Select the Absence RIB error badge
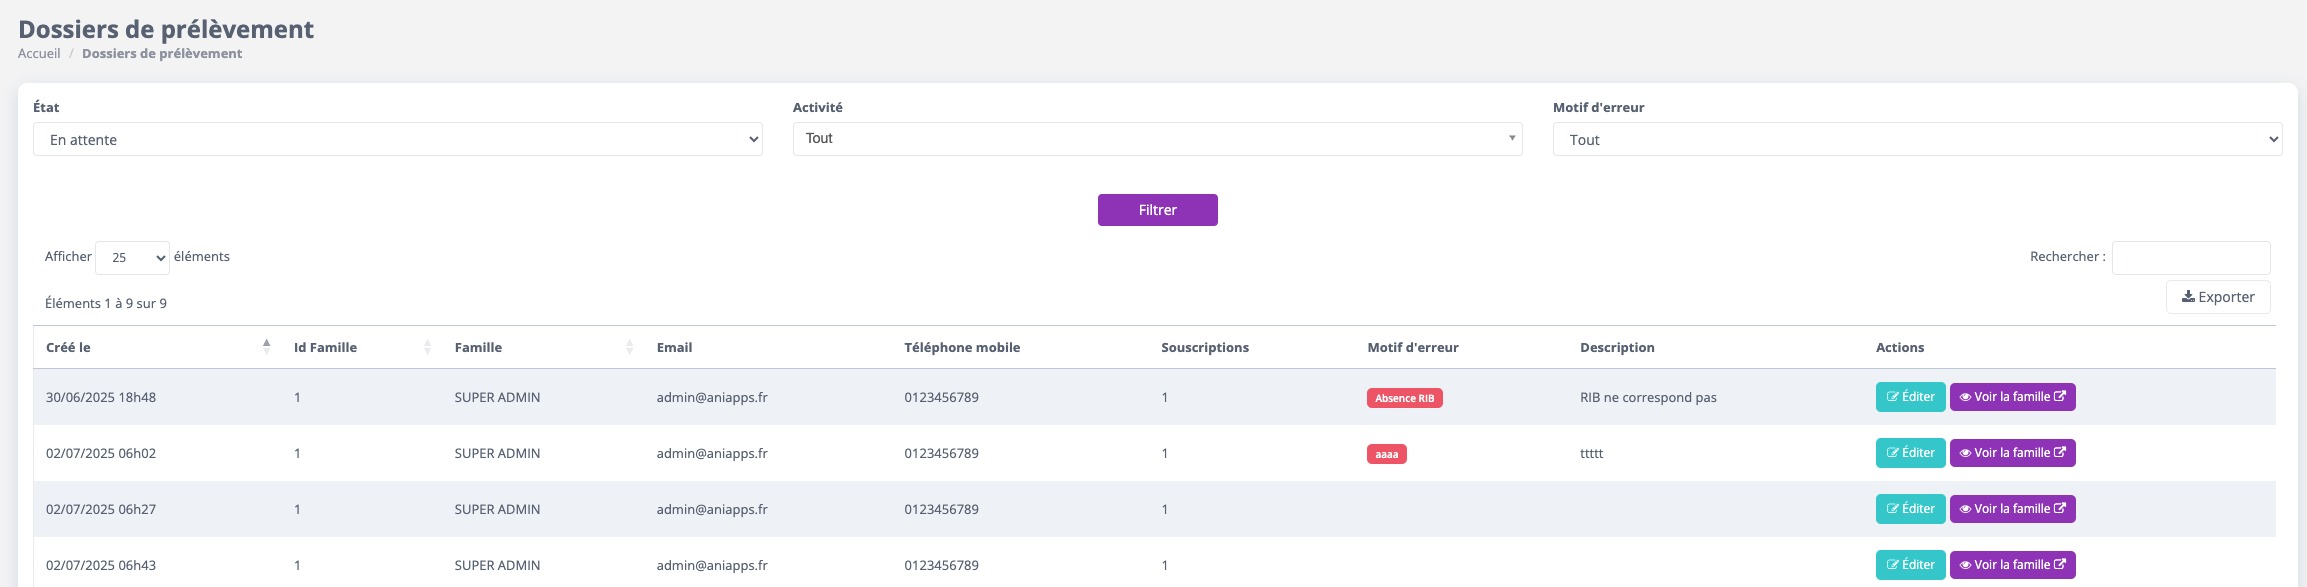The image size is (2307, 587). click(1404, 398)
